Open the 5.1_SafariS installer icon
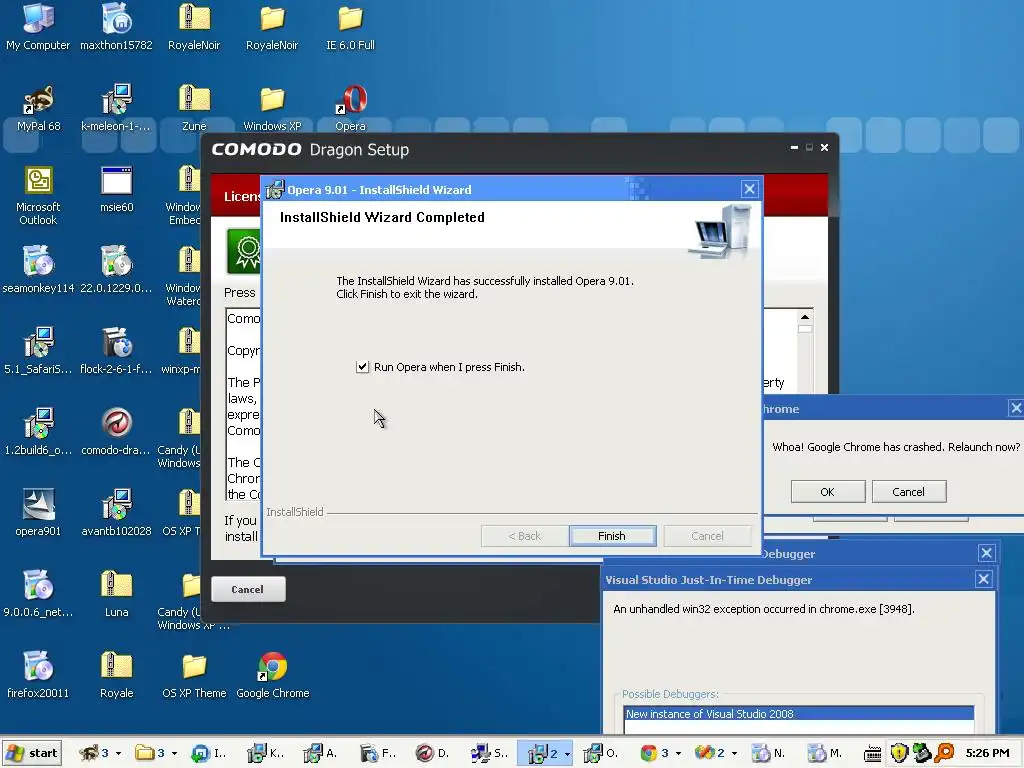Image resolution: width=1024 pixels, height=768 pixels. click(x=38, y=350)
